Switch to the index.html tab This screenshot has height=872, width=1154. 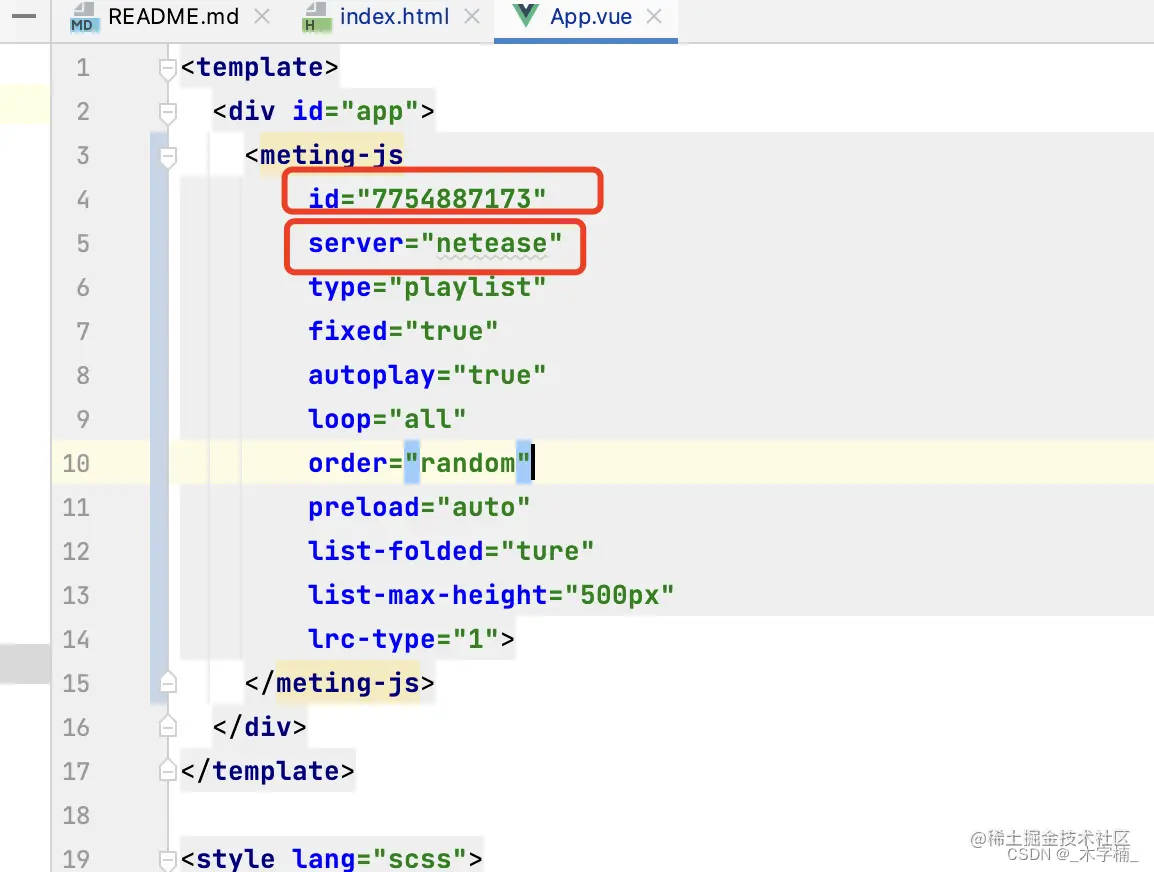point(394,17)
